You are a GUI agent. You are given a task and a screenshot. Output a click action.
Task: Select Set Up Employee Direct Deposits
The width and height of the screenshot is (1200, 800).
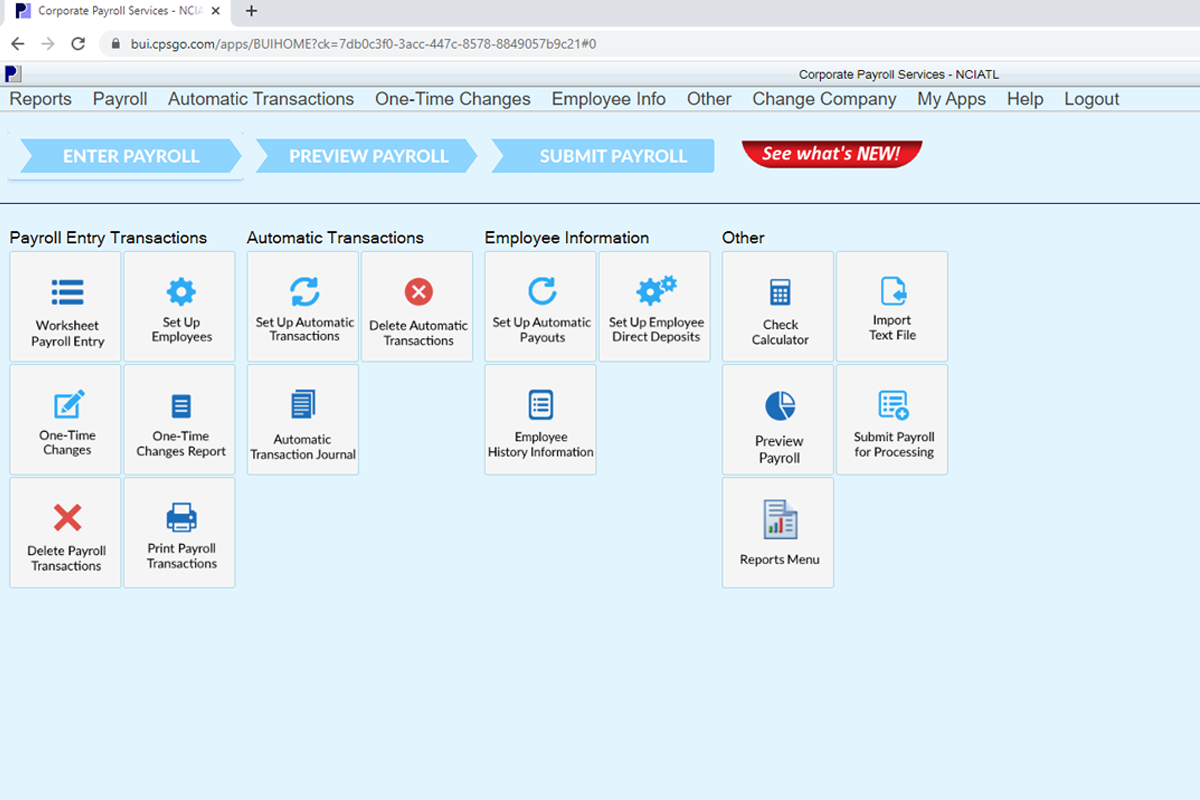coord(655,306)
